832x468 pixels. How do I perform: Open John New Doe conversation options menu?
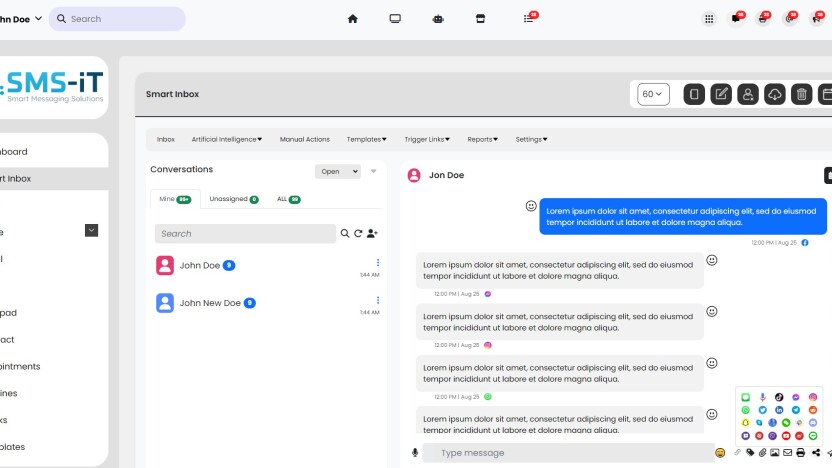pos(378,300)
